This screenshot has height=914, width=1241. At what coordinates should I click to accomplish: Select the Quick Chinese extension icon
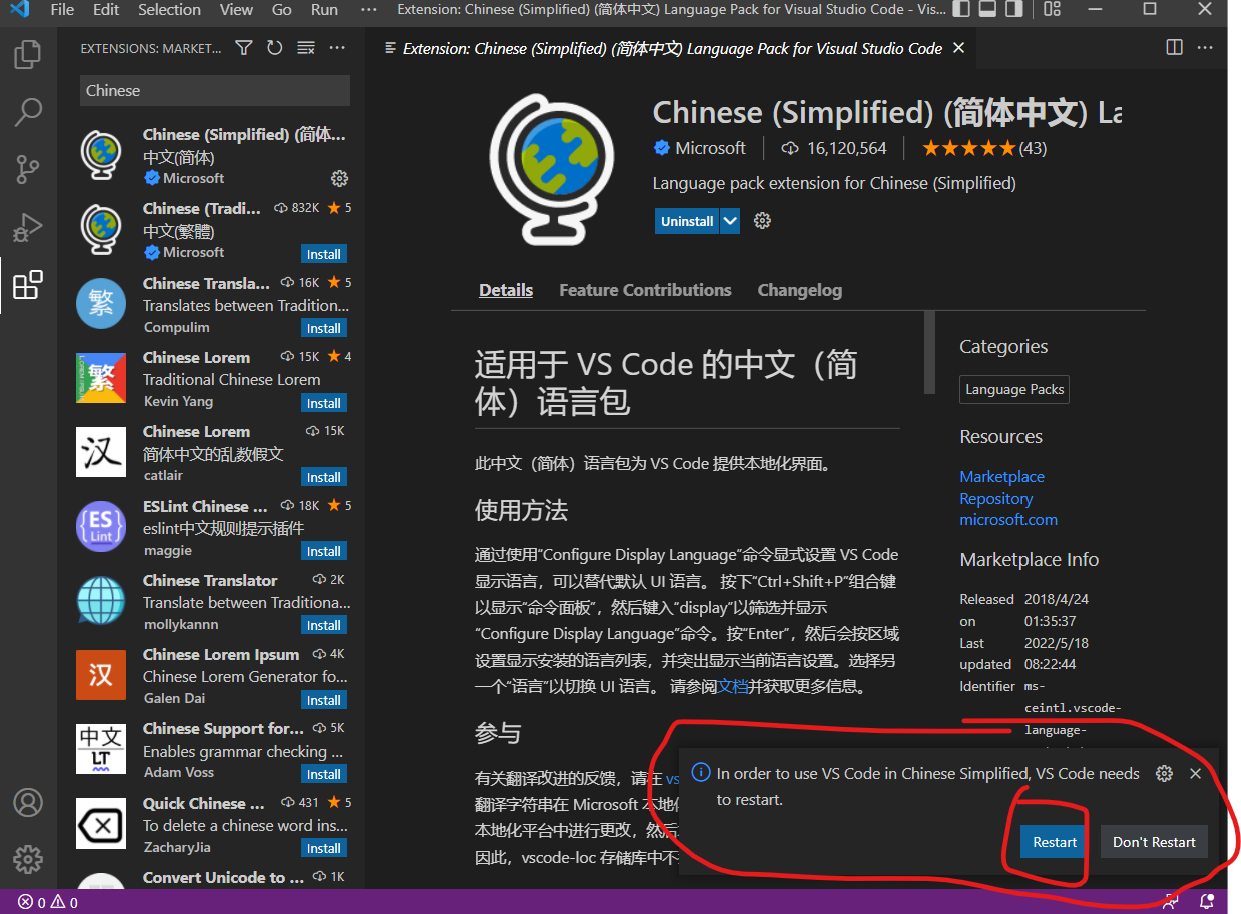click(x=101, y=824)
